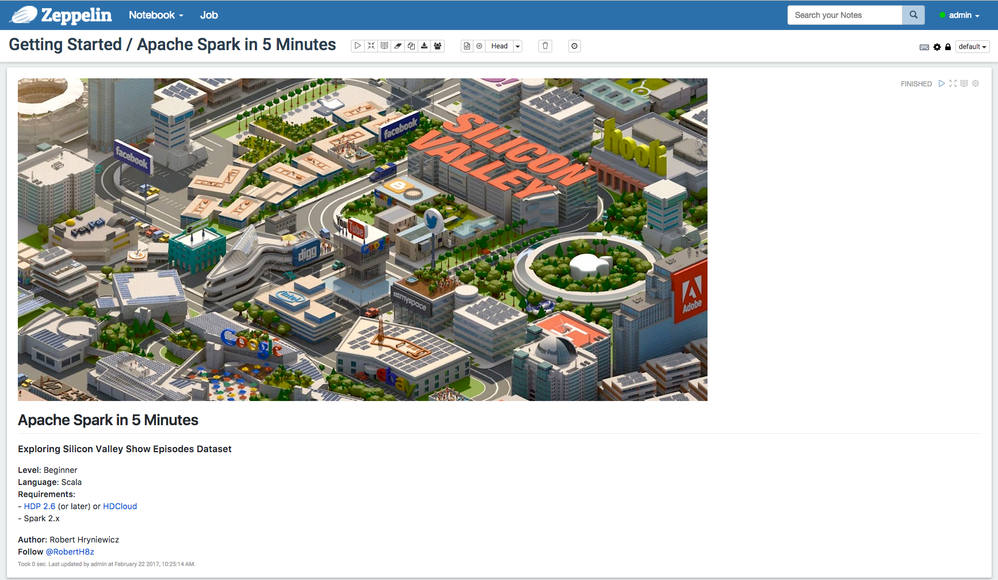Open the Notebook menu
Viewport: 998px width, 580px height.
pyautogui.click(x=156, y=15)
